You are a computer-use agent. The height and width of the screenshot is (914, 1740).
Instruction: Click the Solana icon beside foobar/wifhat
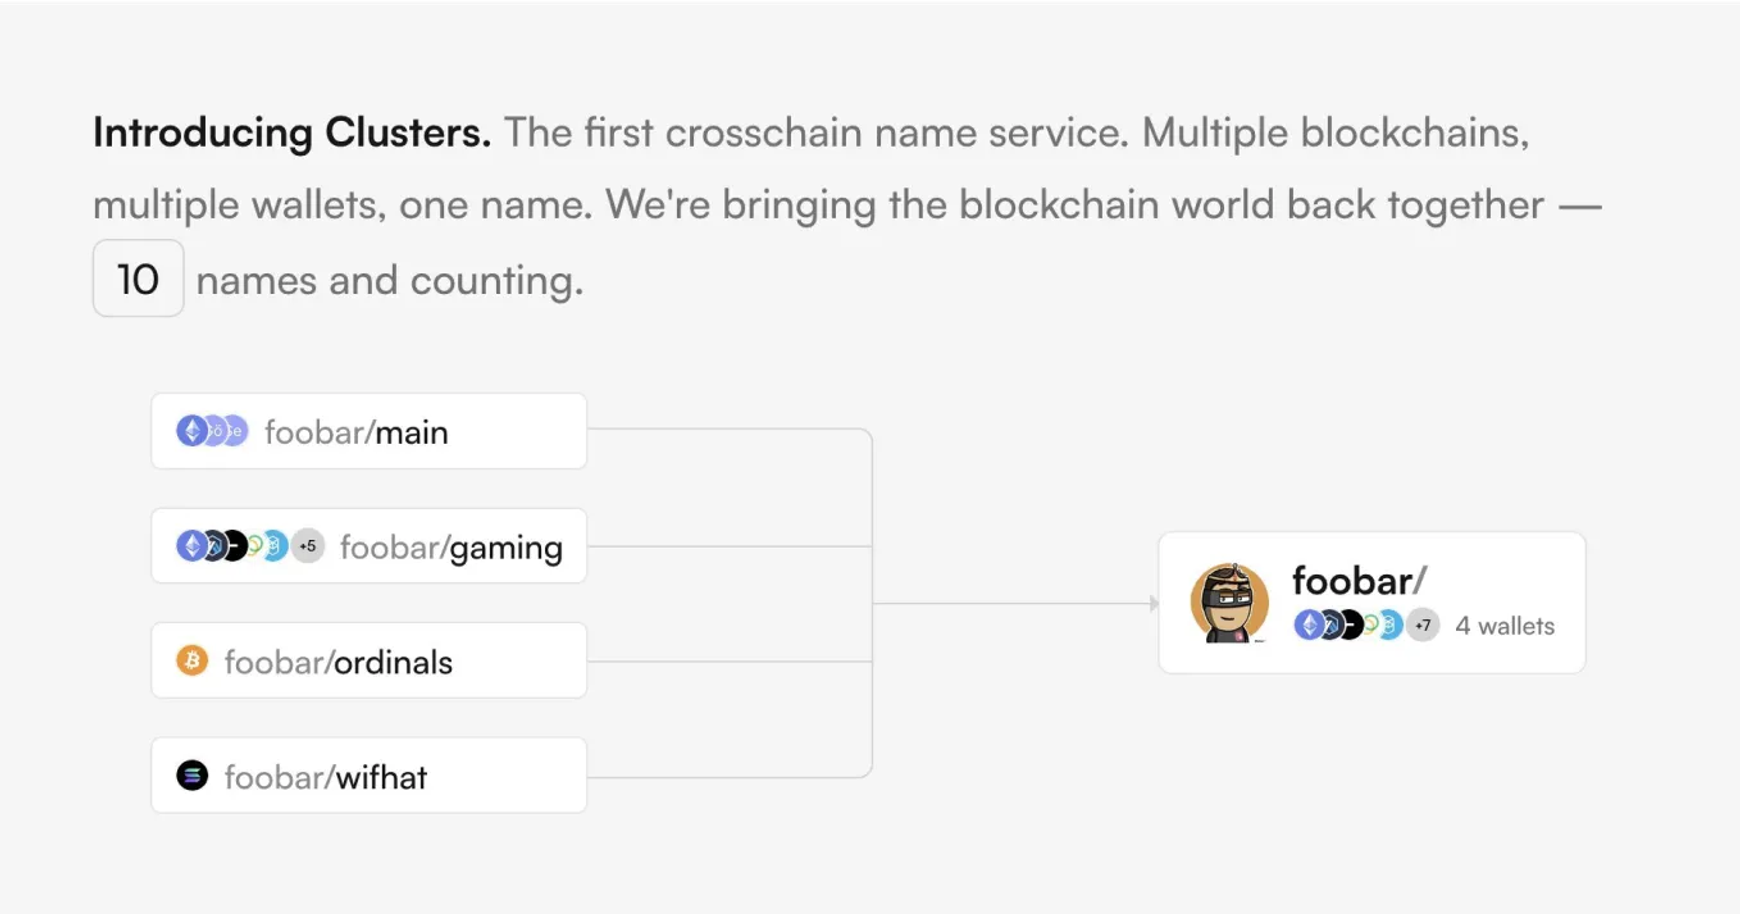click(x=192, y=776)
